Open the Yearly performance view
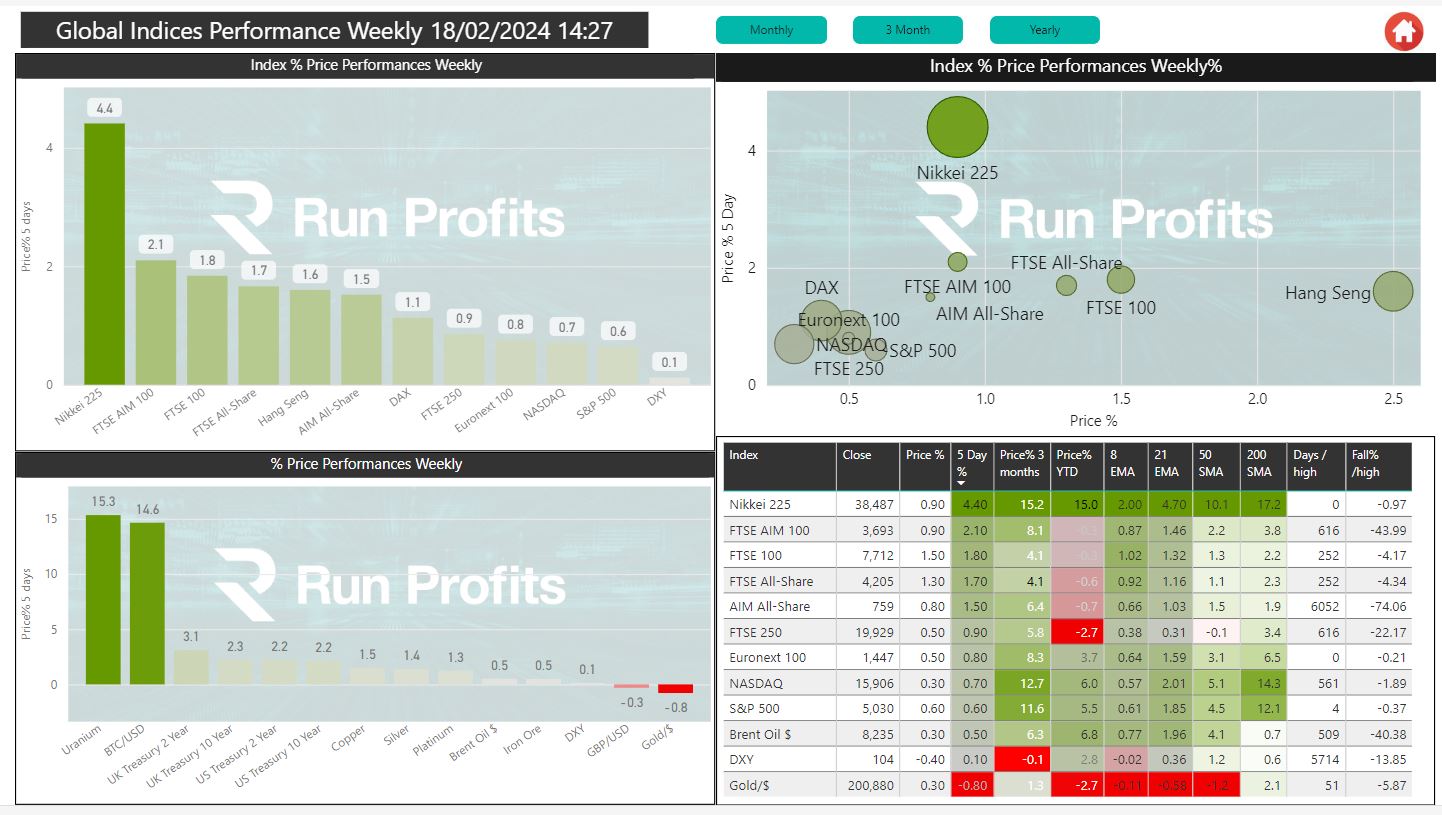 click(1044, 30)
